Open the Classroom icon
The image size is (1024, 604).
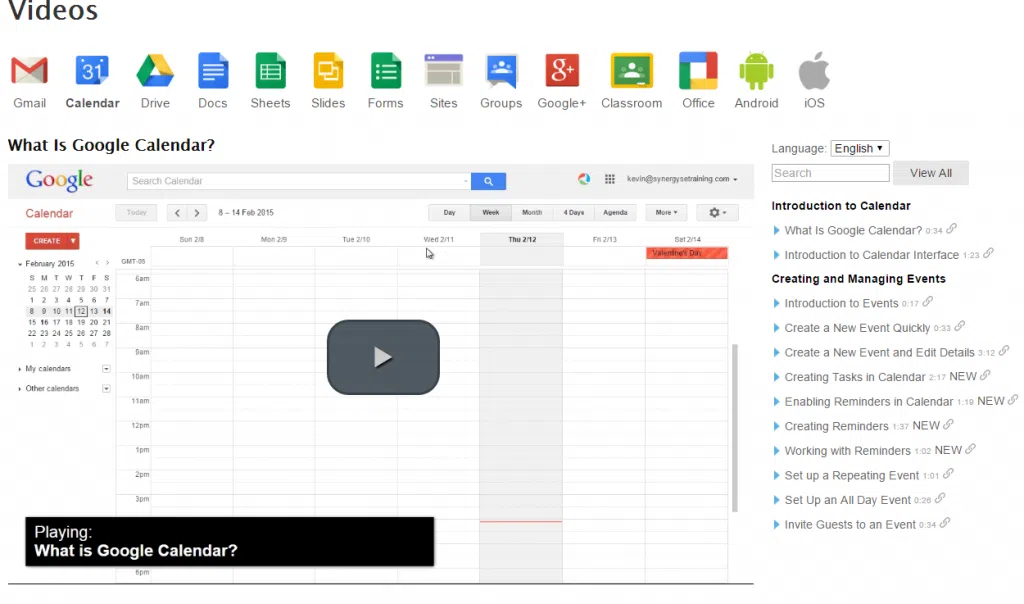(632, 71)
